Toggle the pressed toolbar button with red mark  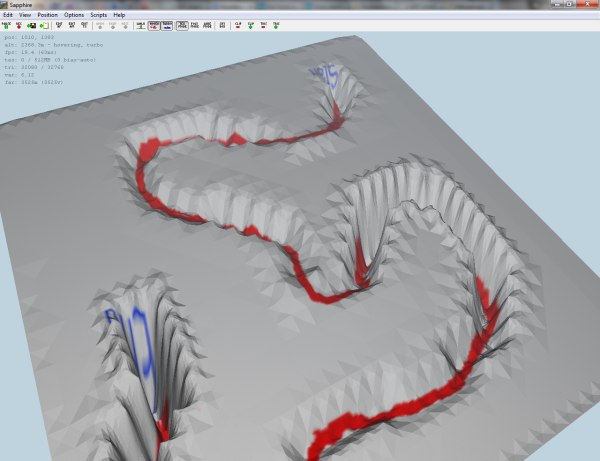(153, 26)
